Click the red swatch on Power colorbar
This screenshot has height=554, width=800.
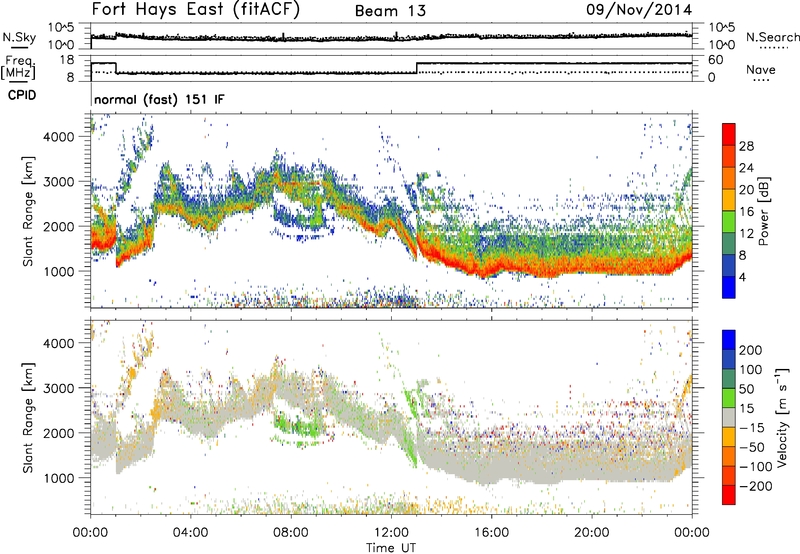pos(729,134)
